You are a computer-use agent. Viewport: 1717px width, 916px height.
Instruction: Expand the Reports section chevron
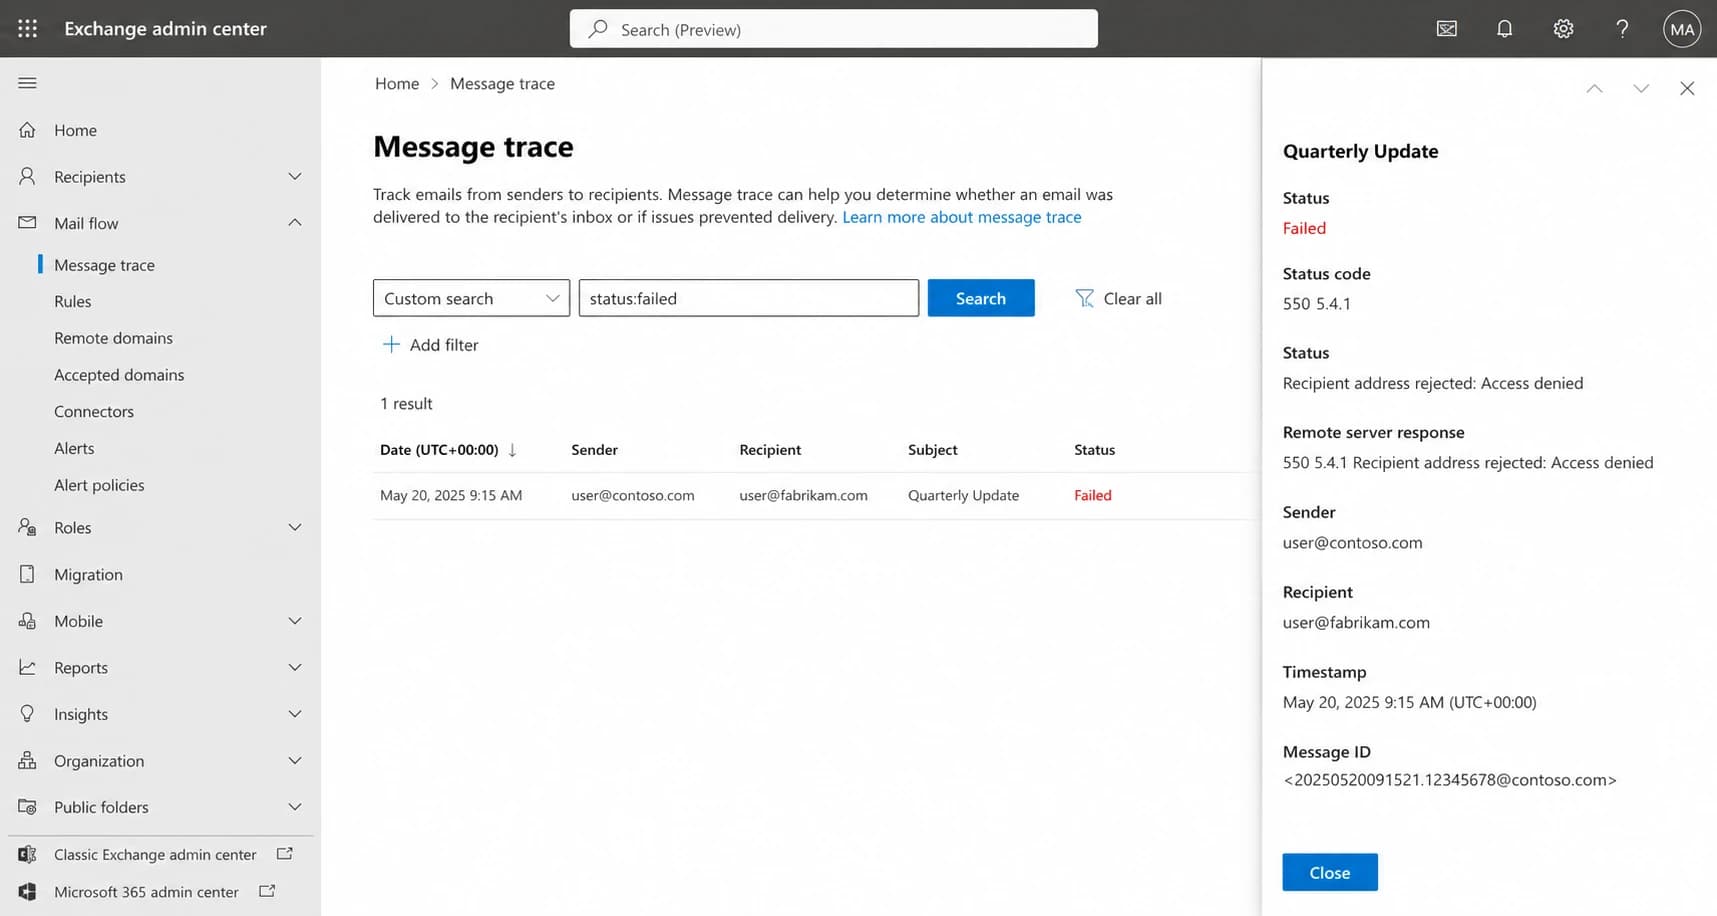click(295, 667)
